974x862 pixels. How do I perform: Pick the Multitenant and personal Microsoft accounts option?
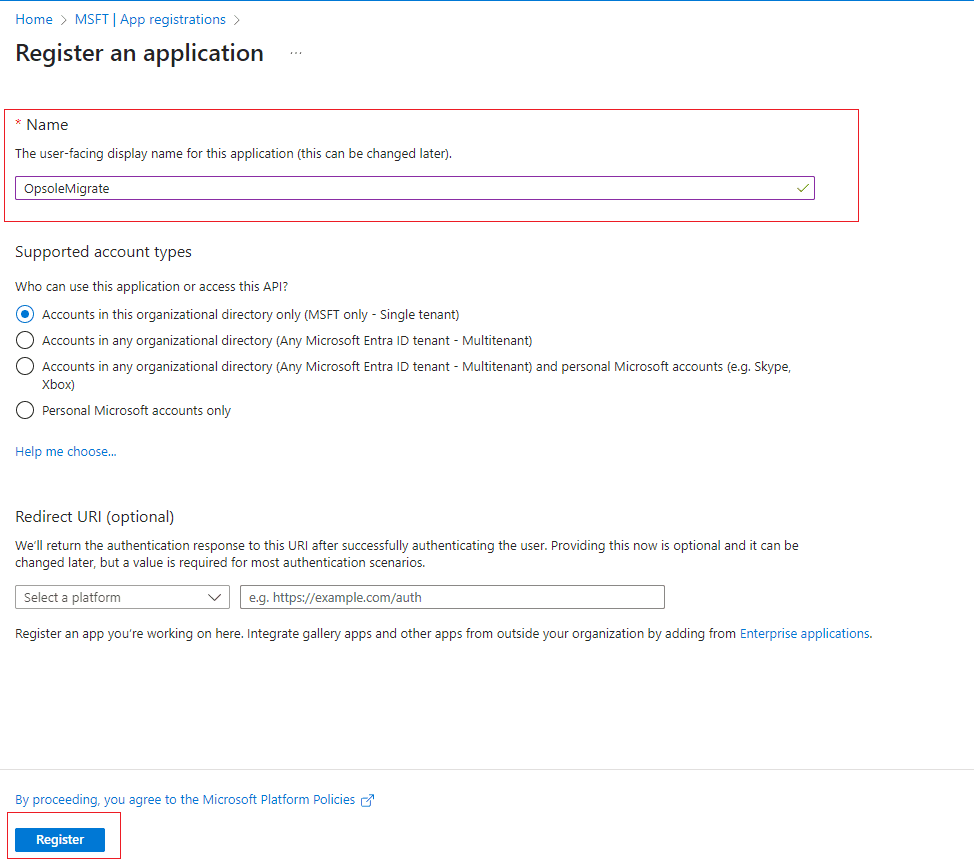click(23, 364)
